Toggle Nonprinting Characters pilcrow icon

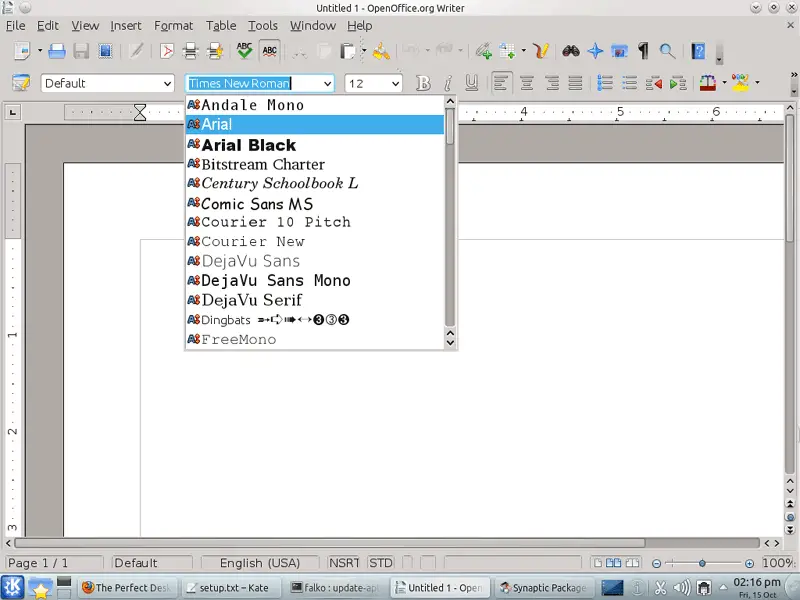tap(643, 51)
